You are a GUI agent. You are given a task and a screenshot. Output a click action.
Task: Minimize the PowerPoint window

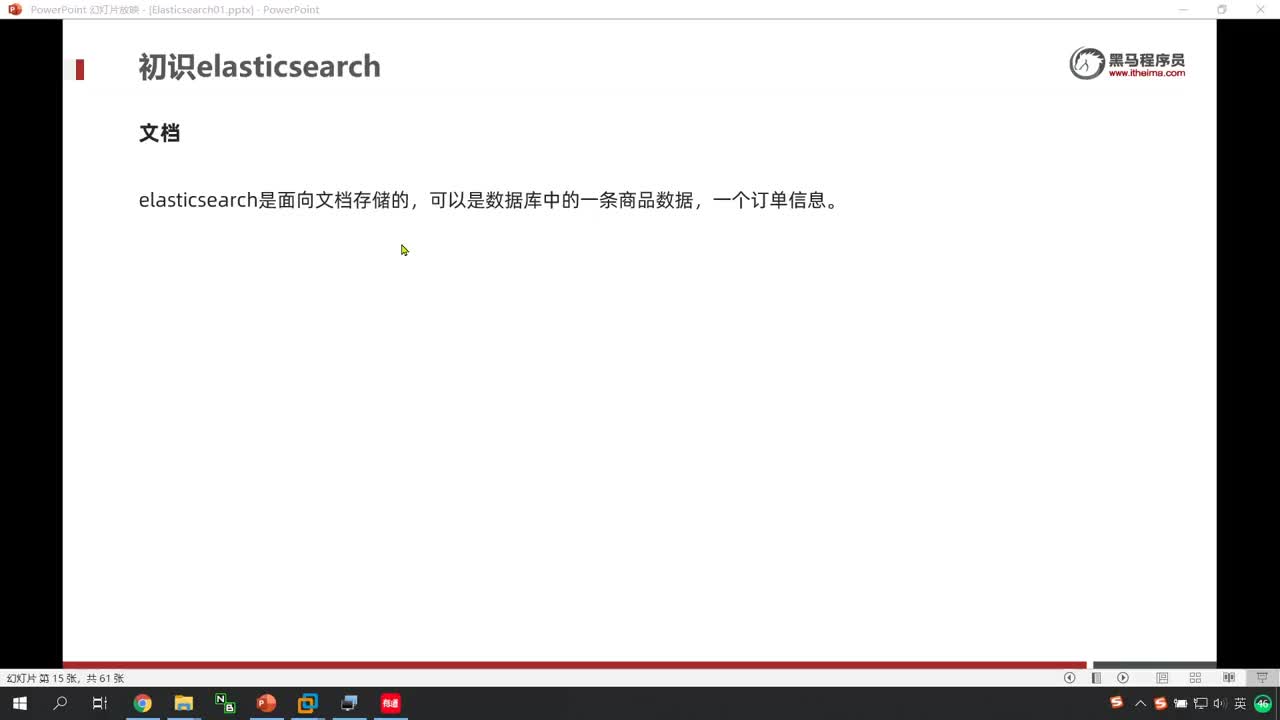1183,9
